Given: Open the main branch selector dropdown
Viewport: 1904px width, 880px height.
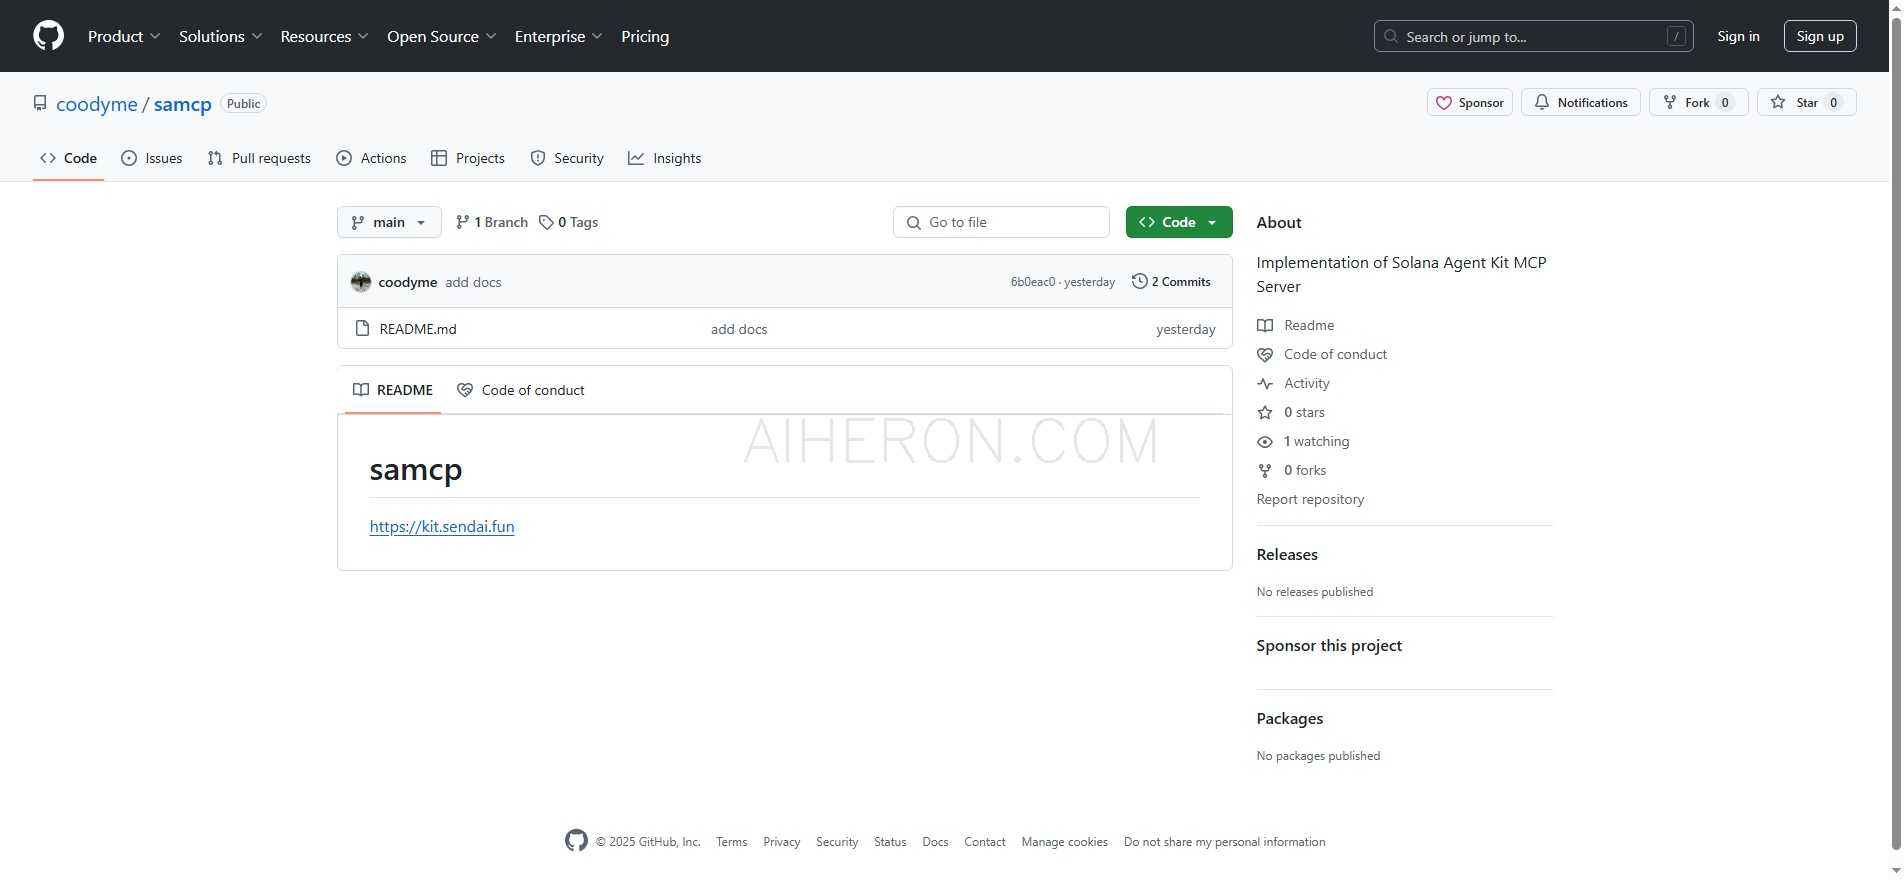Looking at the screenshot, I should [389, 222].
